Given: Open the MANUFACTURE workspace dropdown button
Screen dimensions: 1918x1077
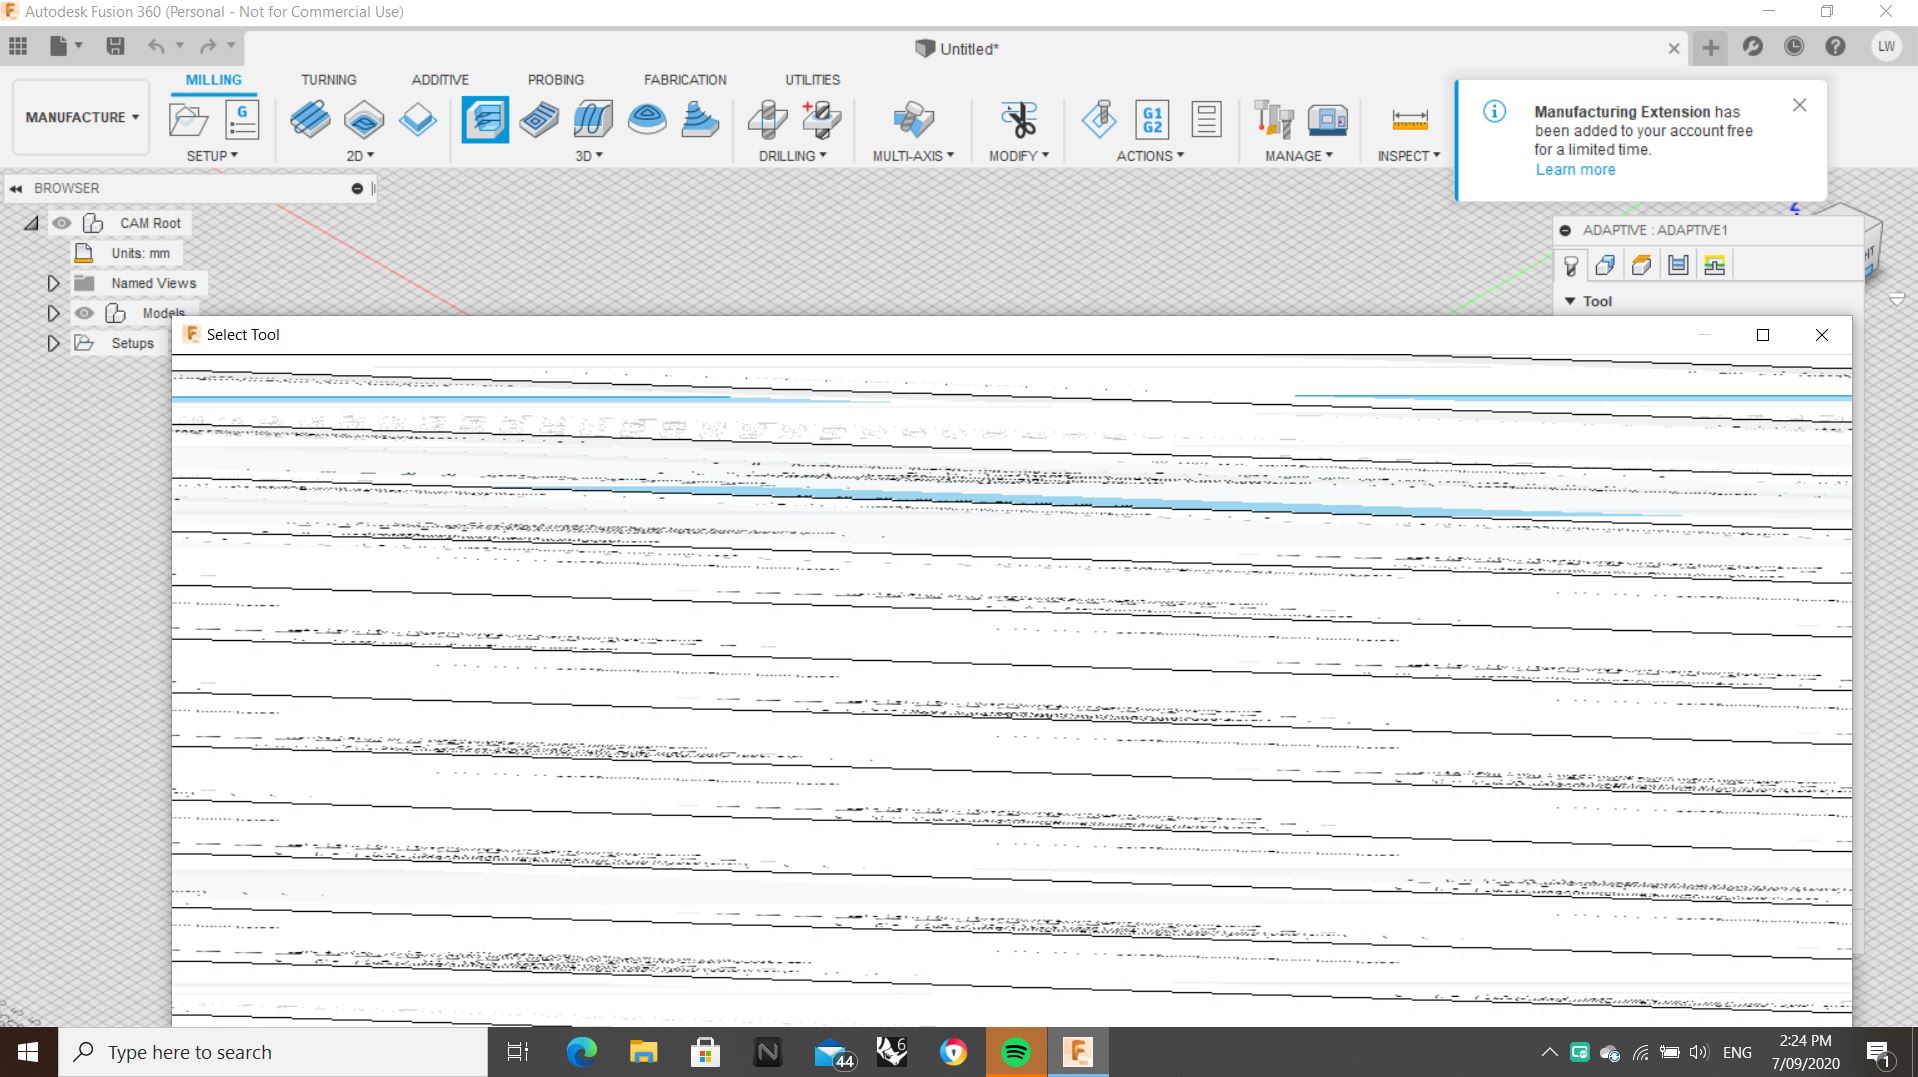Looking at the screenshot, I should tap(79, 117).
